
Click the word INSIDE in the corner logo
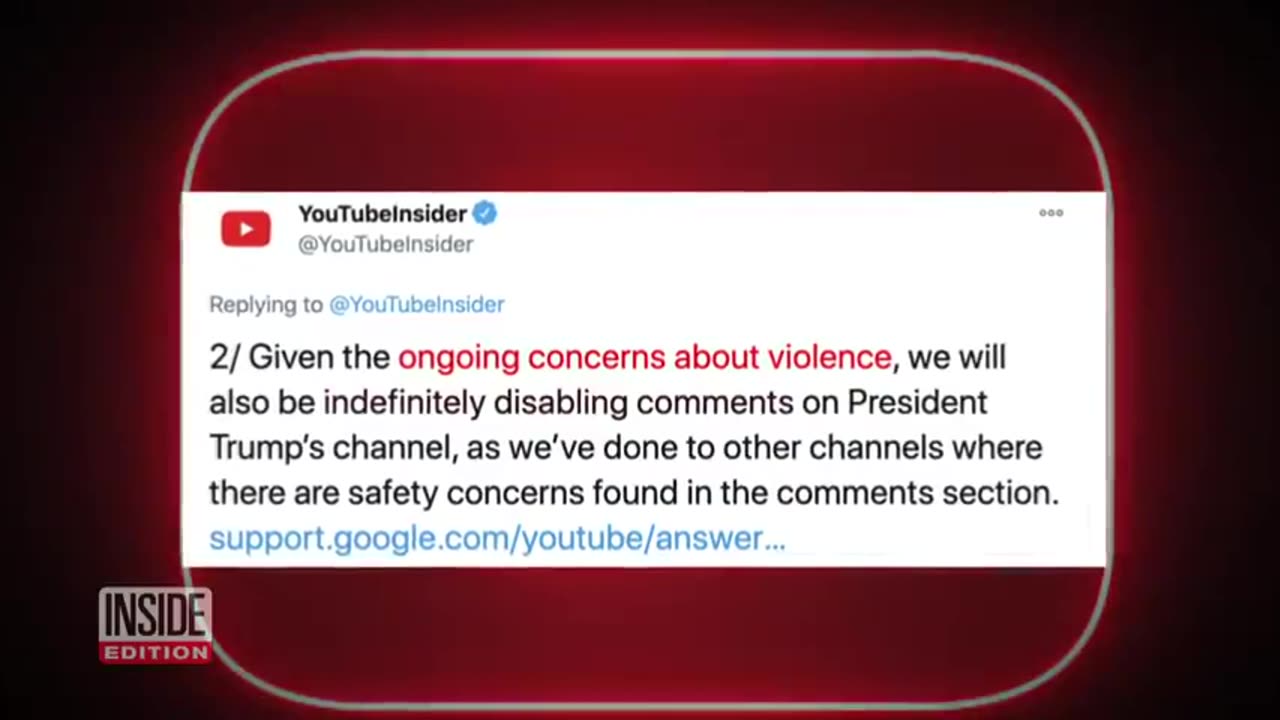click(x=155, y=616)
